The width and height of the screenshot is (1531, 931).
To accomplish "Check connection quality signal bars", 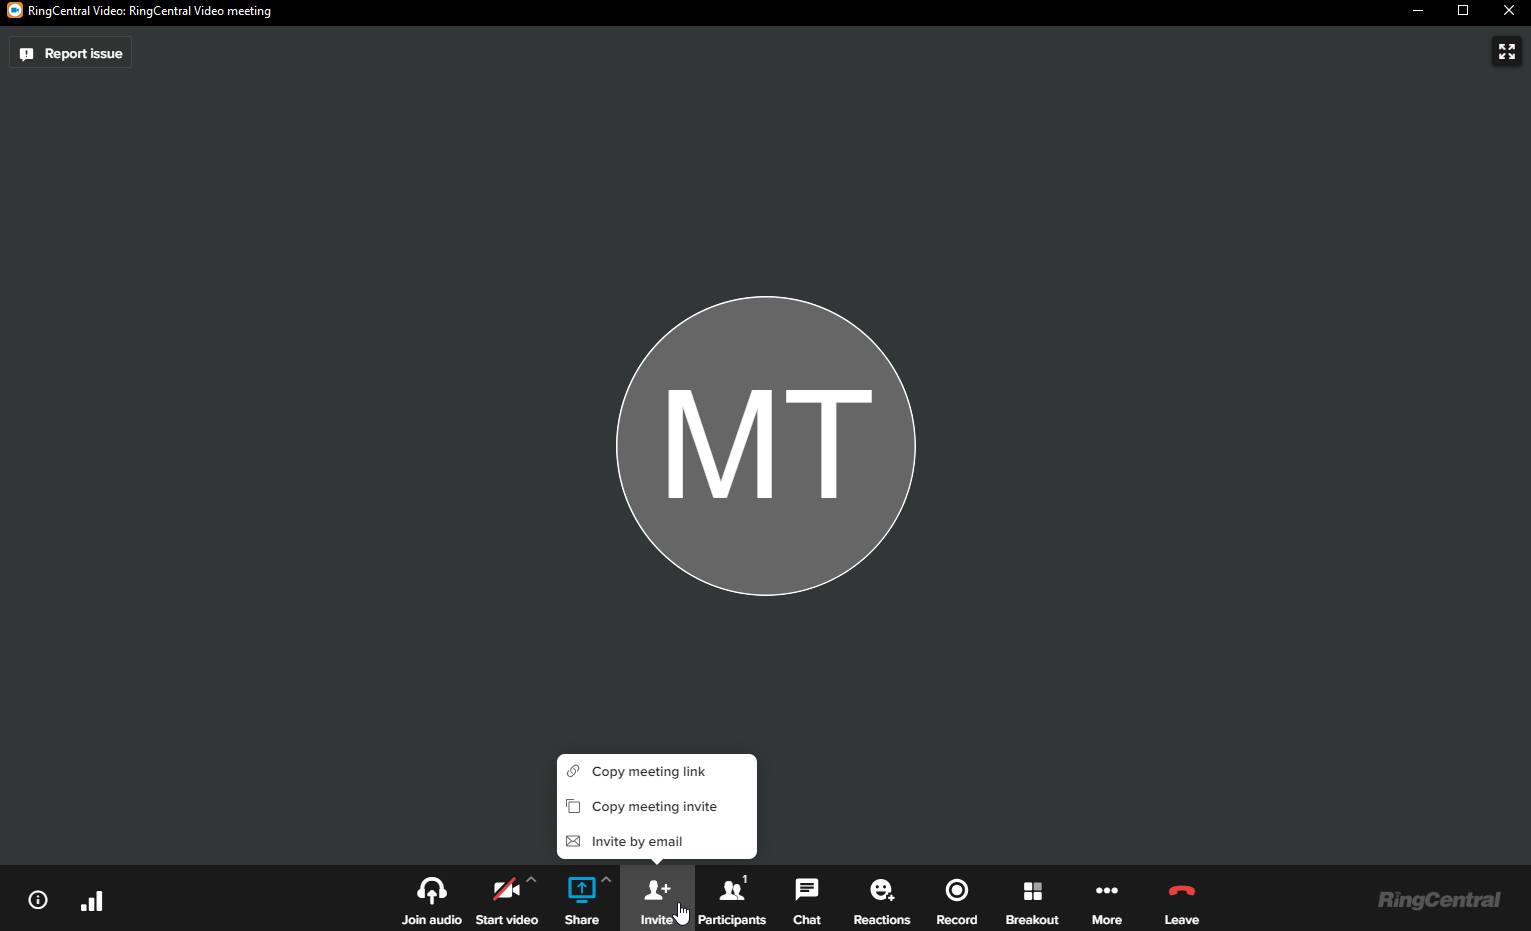I will pos(91,901).
